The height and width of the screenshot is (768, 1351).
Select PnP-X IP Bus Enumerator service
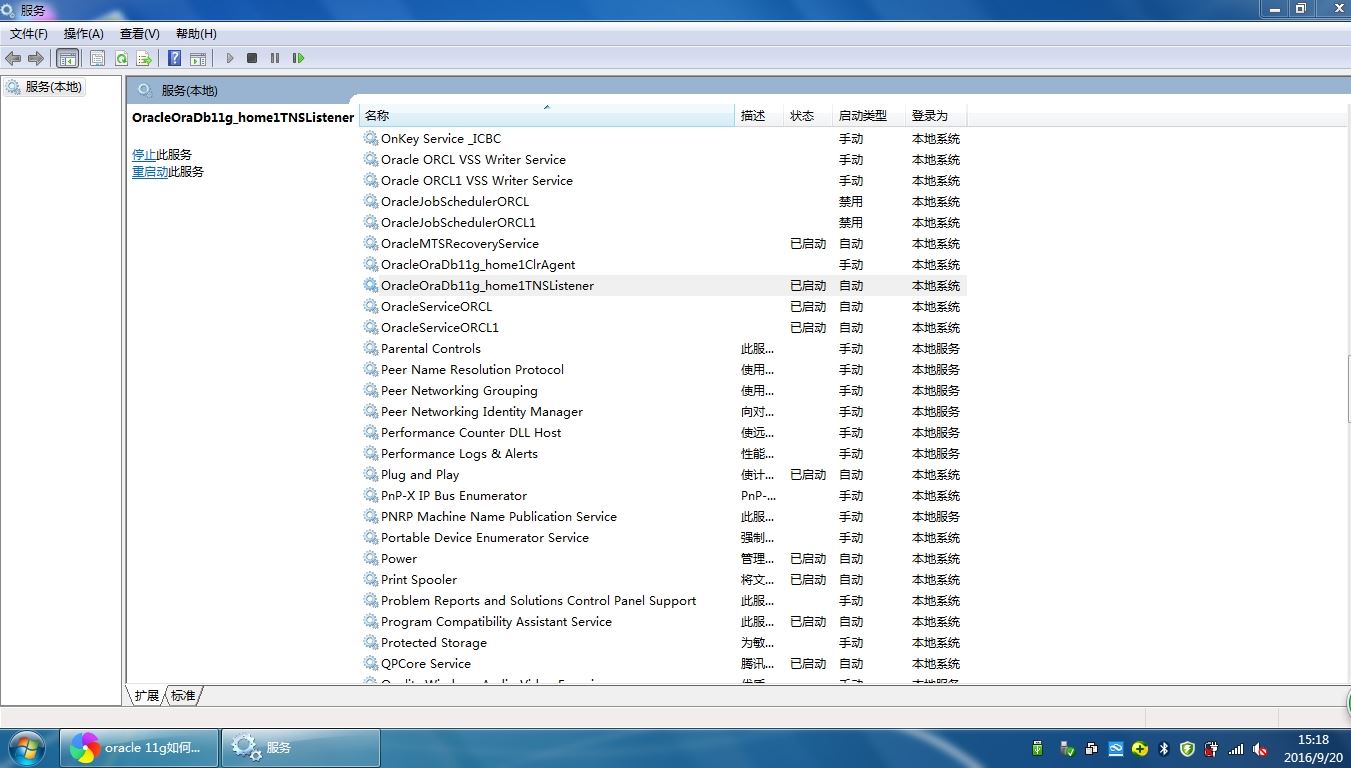point(664,496)
